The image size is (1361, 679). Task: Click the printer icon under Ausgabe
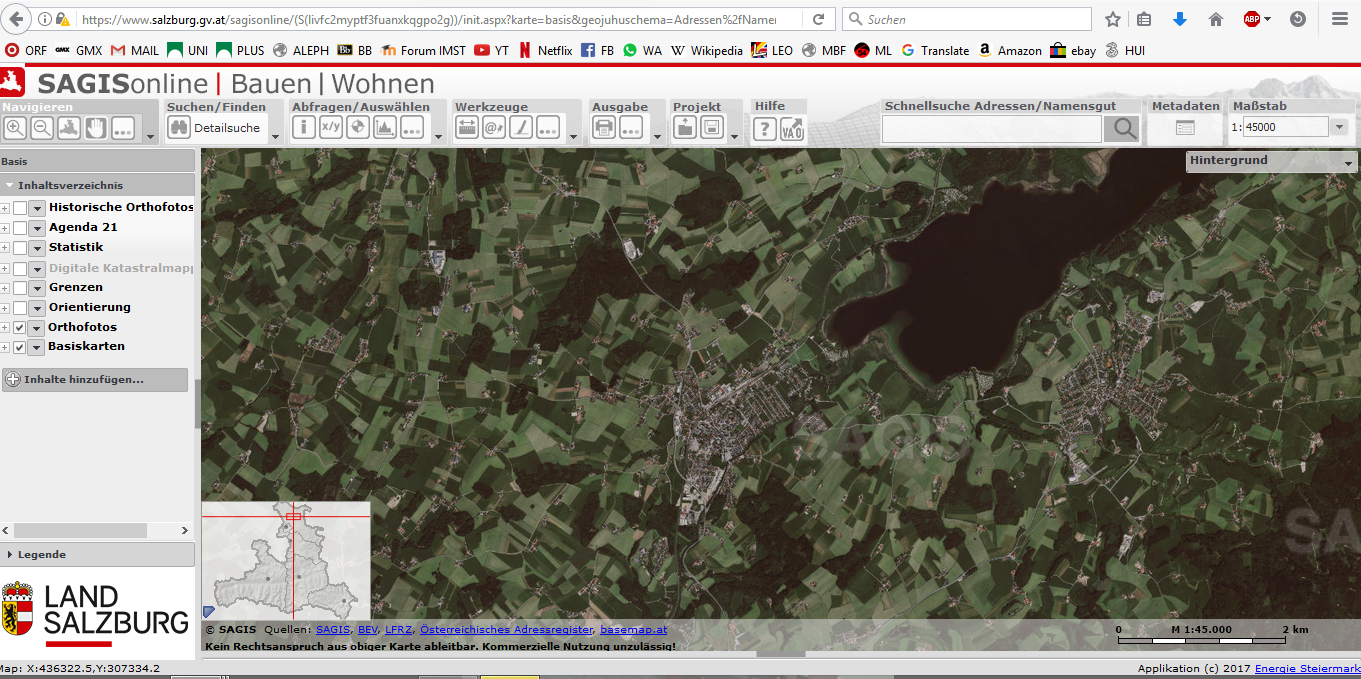tap(602, 126)
